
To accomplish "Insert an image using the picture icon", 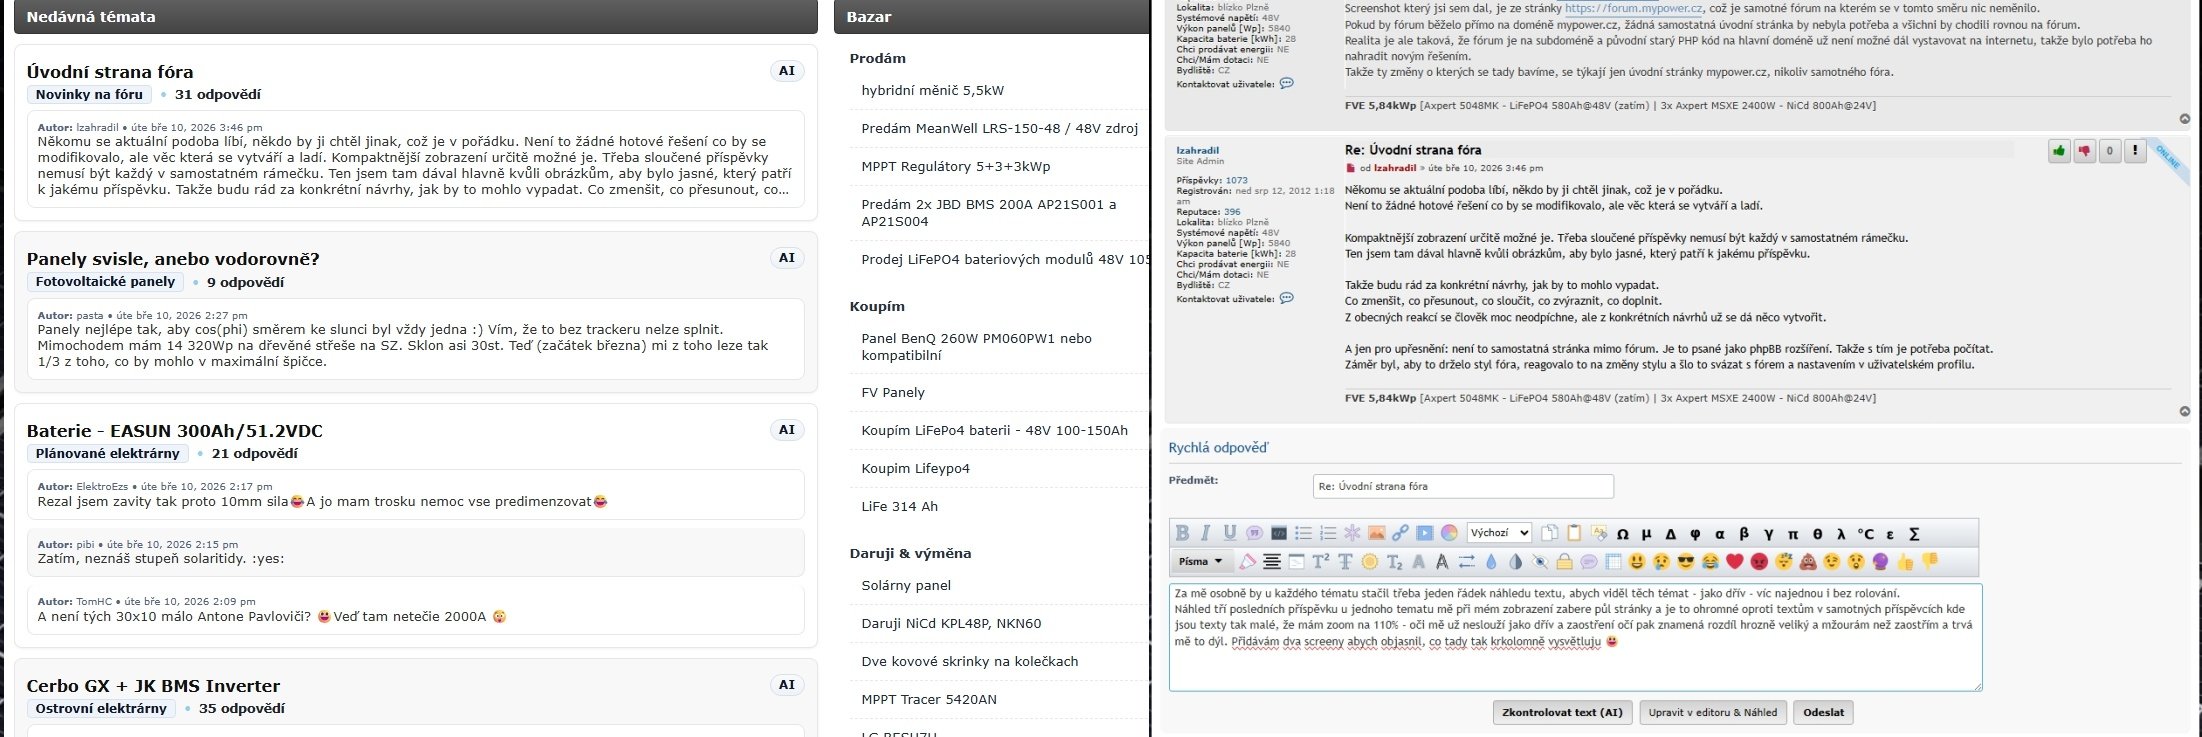I will [x=1376, y=533].
